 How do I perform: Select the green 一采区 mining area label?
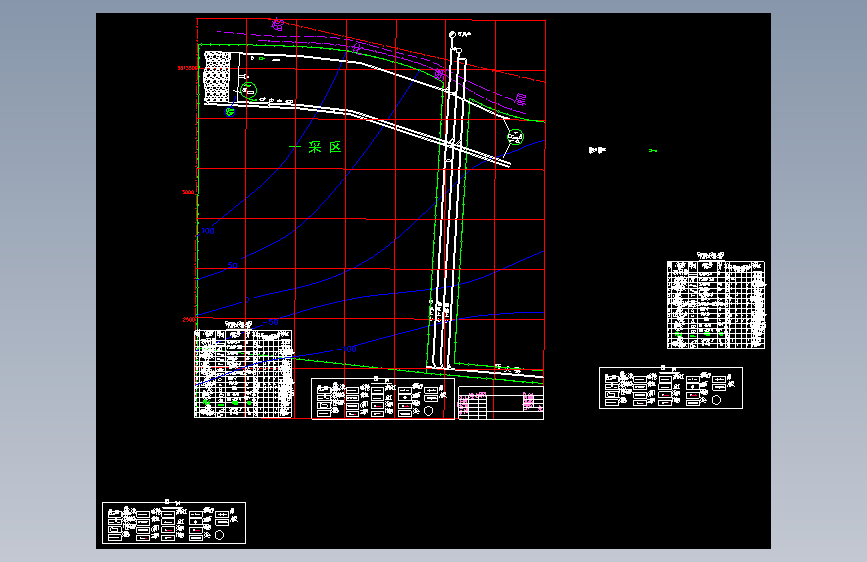(315, 147)
